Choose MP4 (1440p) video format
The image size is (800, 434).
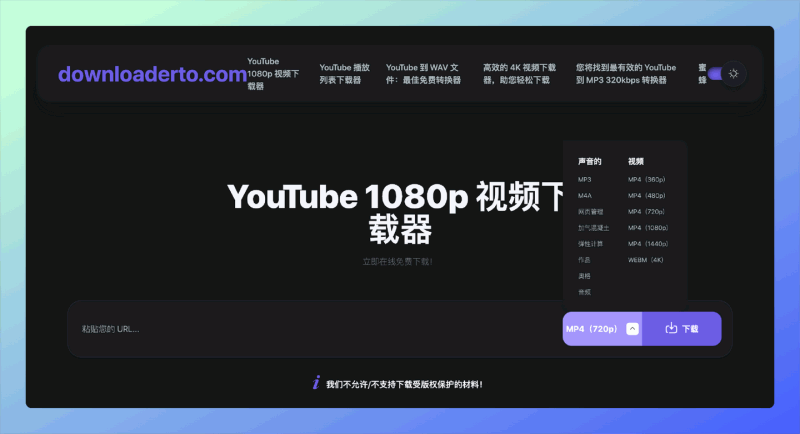pos(648,244)
